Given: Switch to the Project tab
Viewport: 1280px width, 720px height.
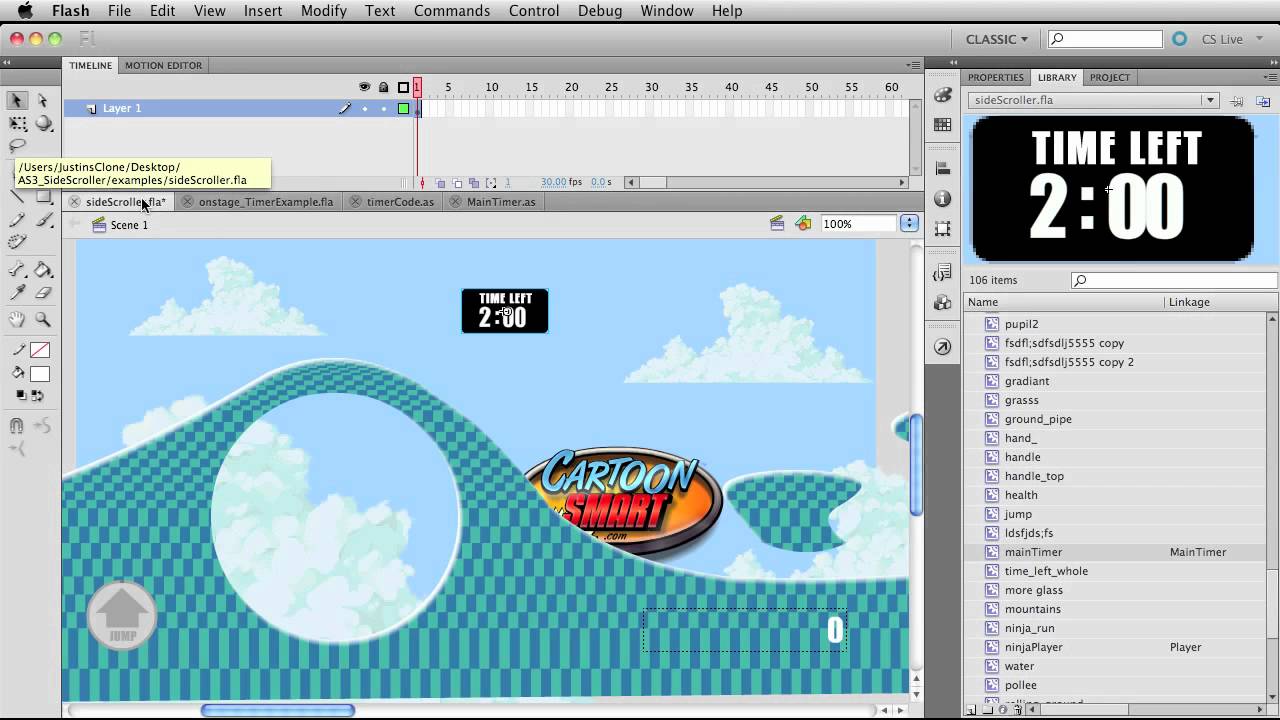Looking at the screenshot, I should [1110, 77].
